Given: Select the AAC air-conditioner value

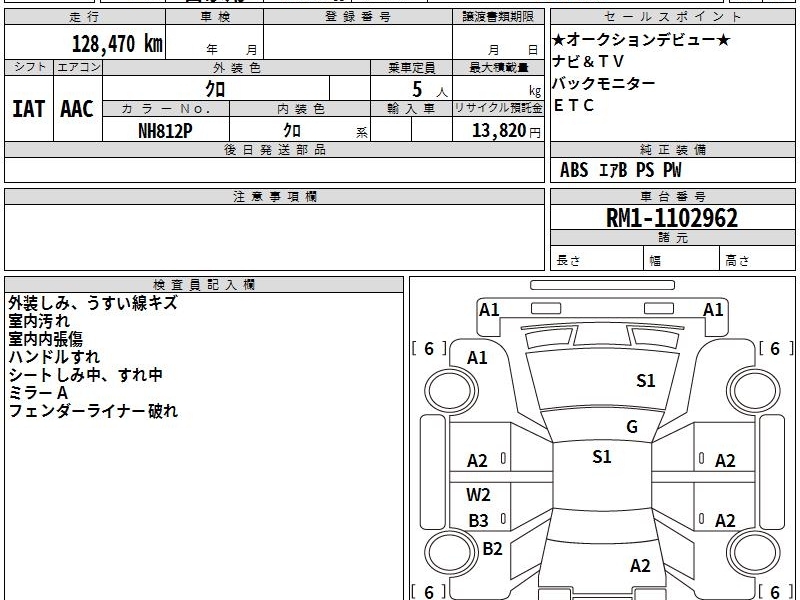Looking at the screenshot, I should pos(77,109).
